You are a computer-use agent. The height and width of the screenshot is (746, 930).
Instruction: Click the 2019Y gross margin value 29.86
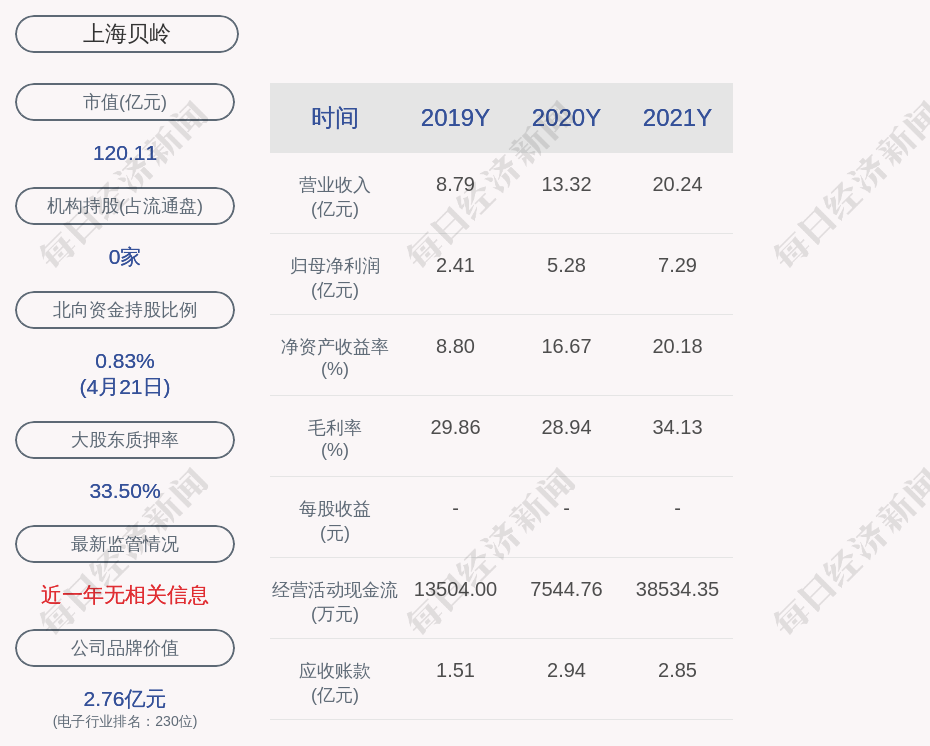coord(455,427)
